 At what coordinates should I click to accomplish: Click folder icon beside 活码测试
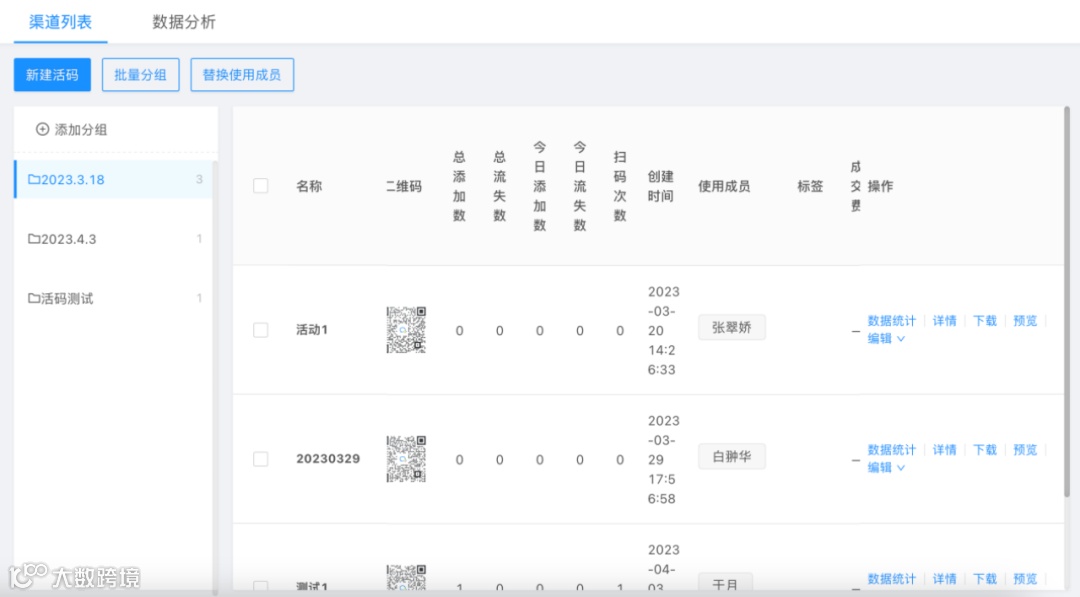click(34, 297)
